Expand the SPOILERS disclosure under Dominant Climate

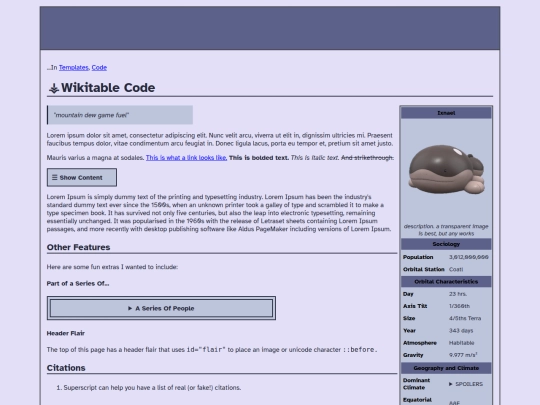[x=466, y=384]
